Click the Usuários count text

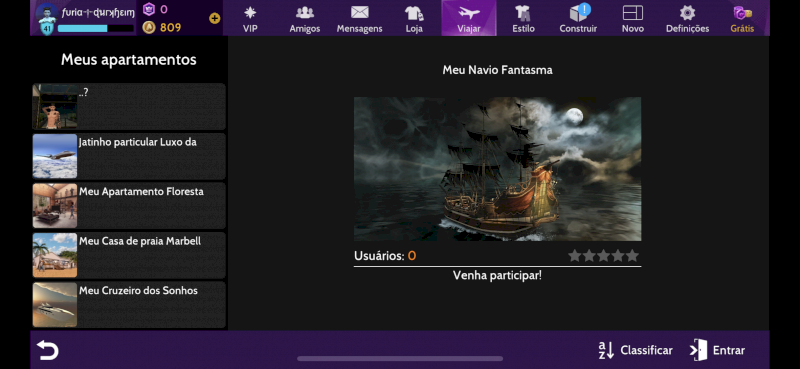pos(385,256)
